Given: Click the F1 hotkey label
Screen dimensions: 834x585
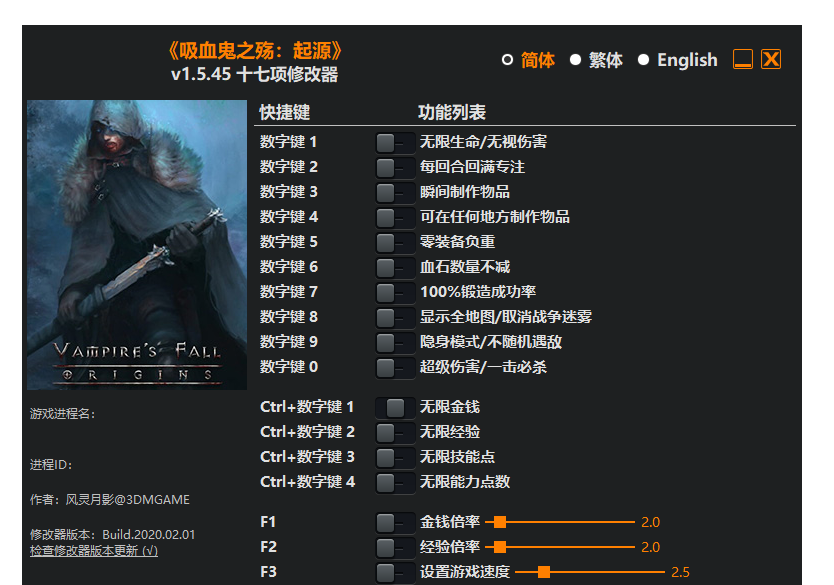Looking at the screenshot, I should pos(268,522).
